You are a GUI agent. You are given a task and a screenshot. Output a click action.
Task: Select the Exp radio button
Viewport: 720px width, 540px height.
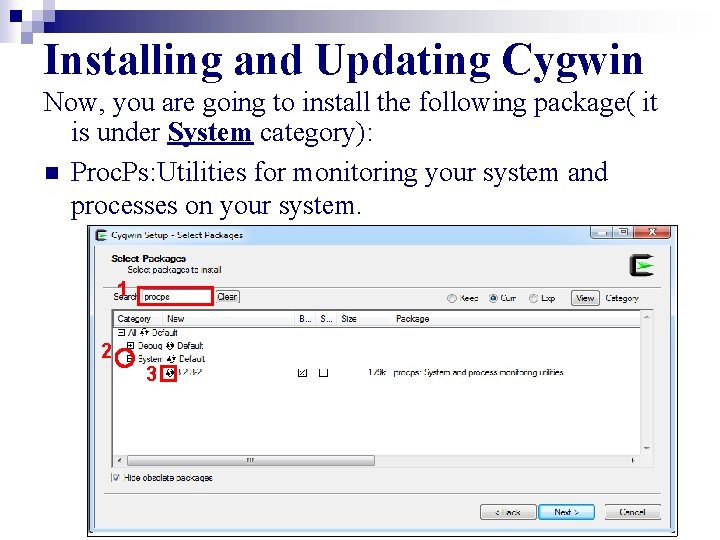pos(533,298)
